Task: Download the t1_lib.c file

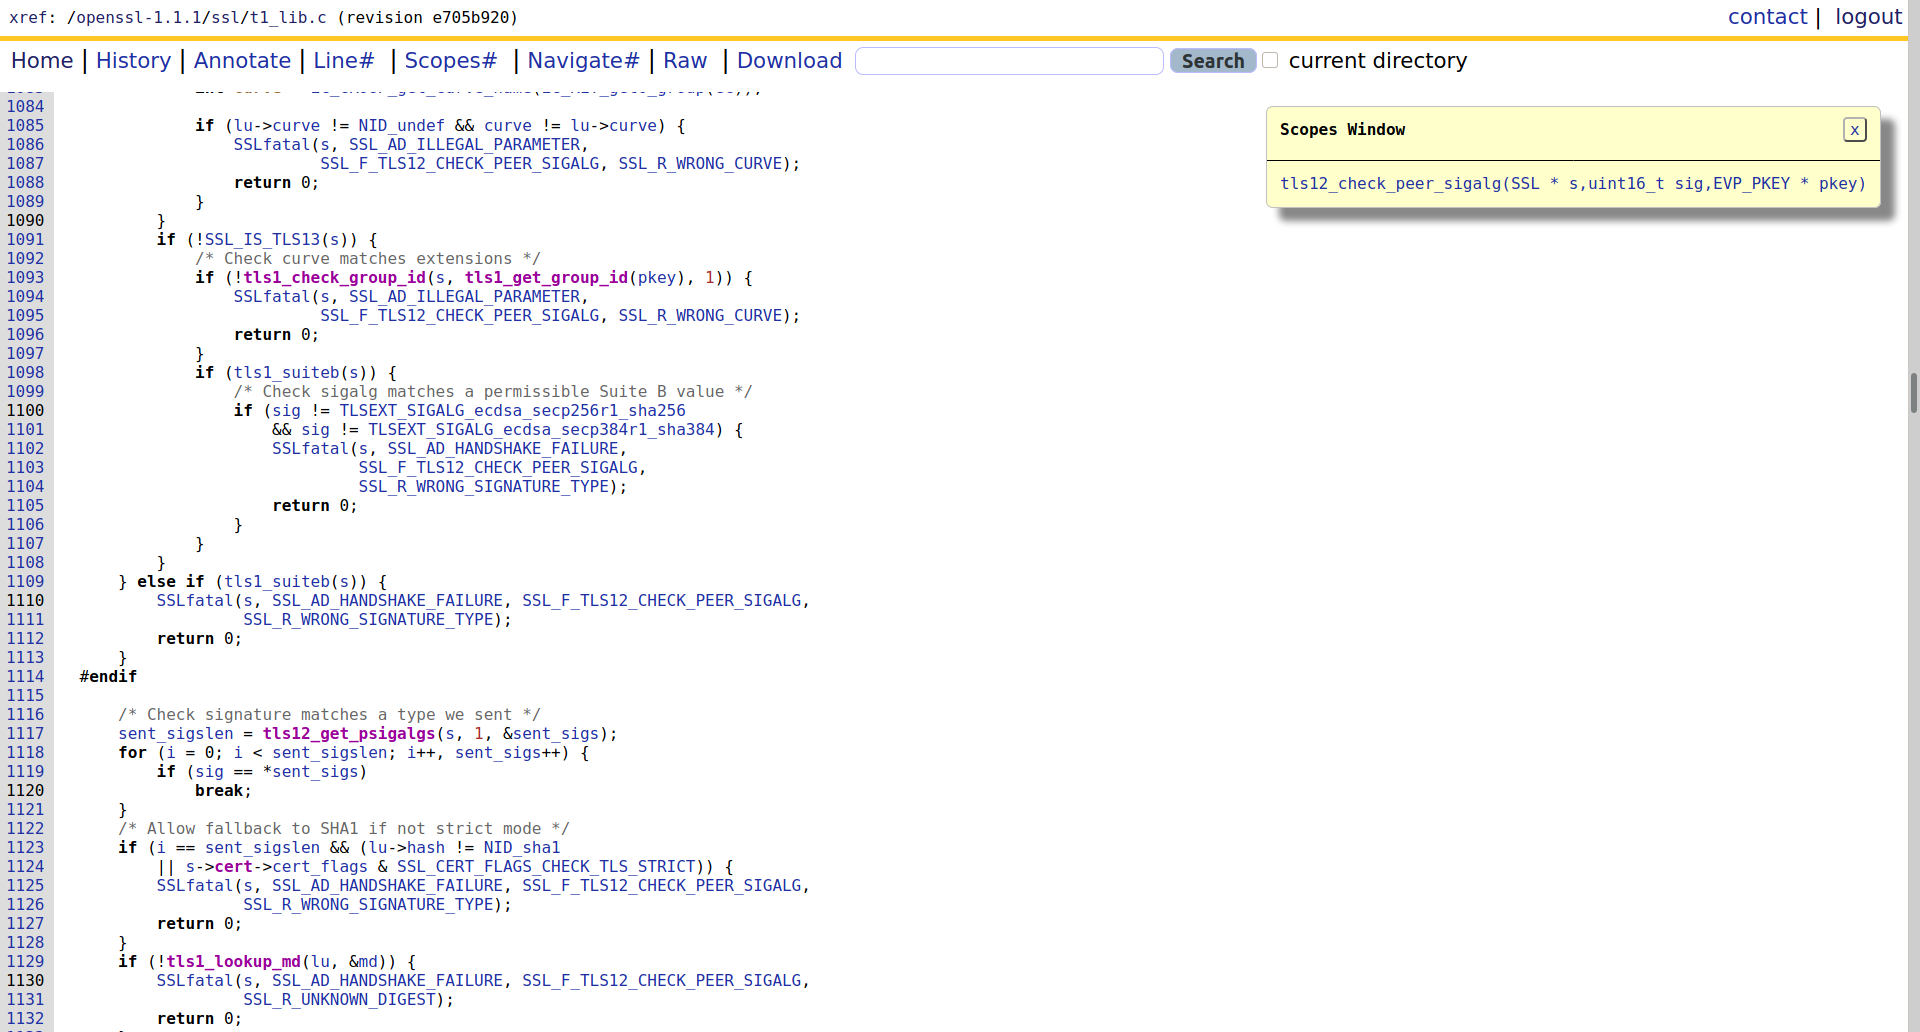Action: click(789, 61)
